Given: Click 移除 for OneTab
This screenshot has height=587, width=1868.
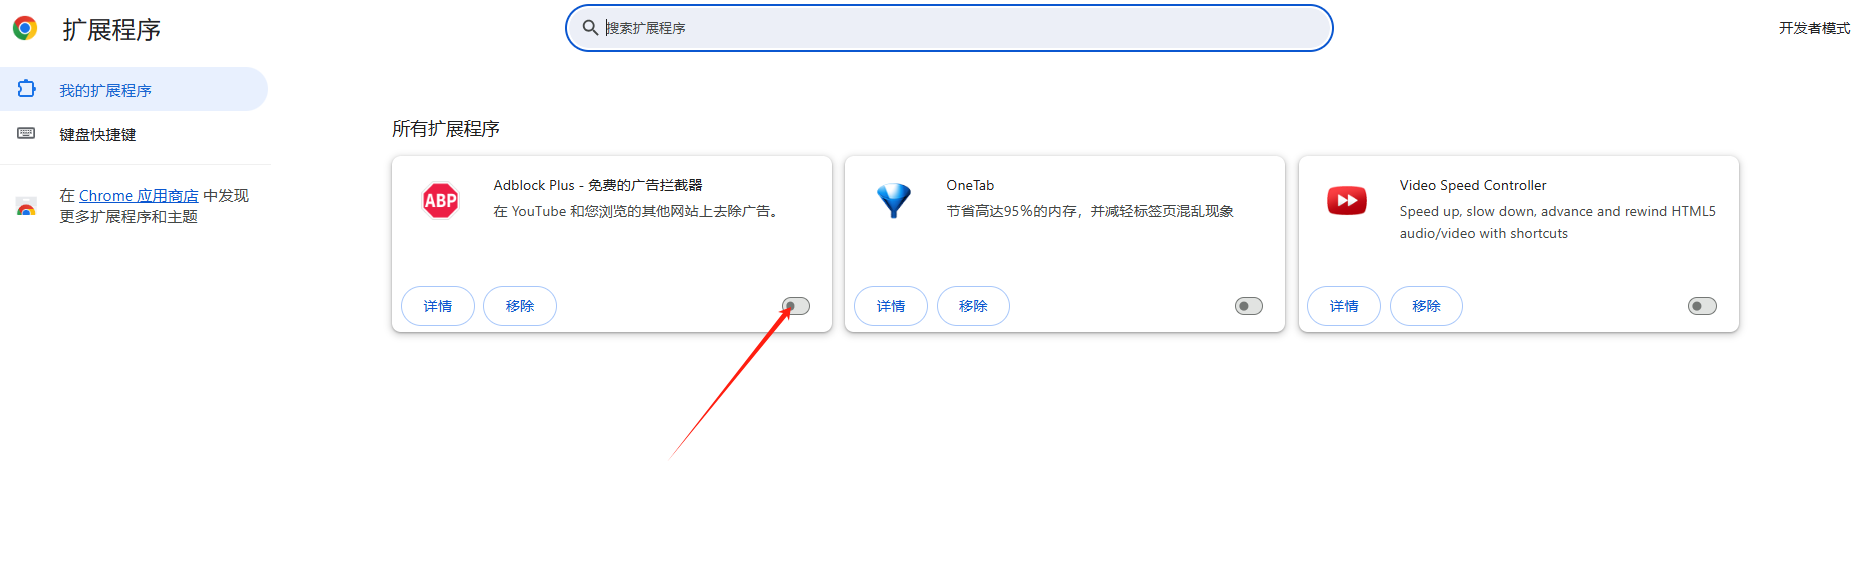Looking at the screenshot, I should coord(973,306).
